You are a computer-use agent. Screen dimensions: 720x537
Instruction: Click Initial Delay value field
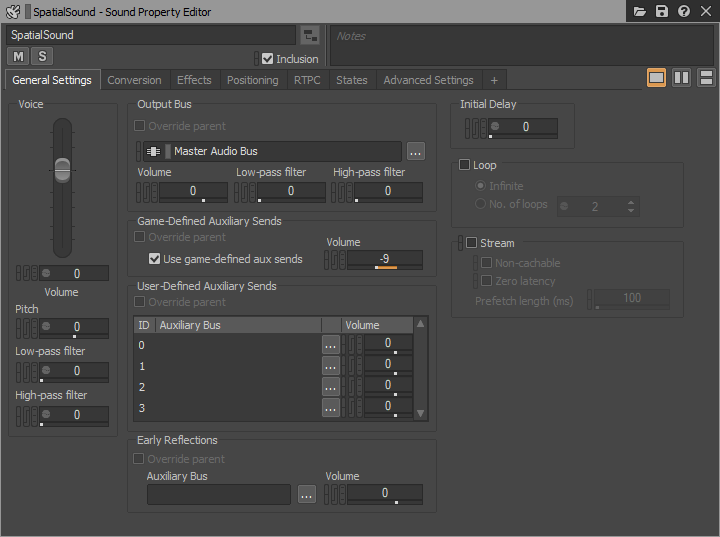pyautogui.click(x=523, y=128)
